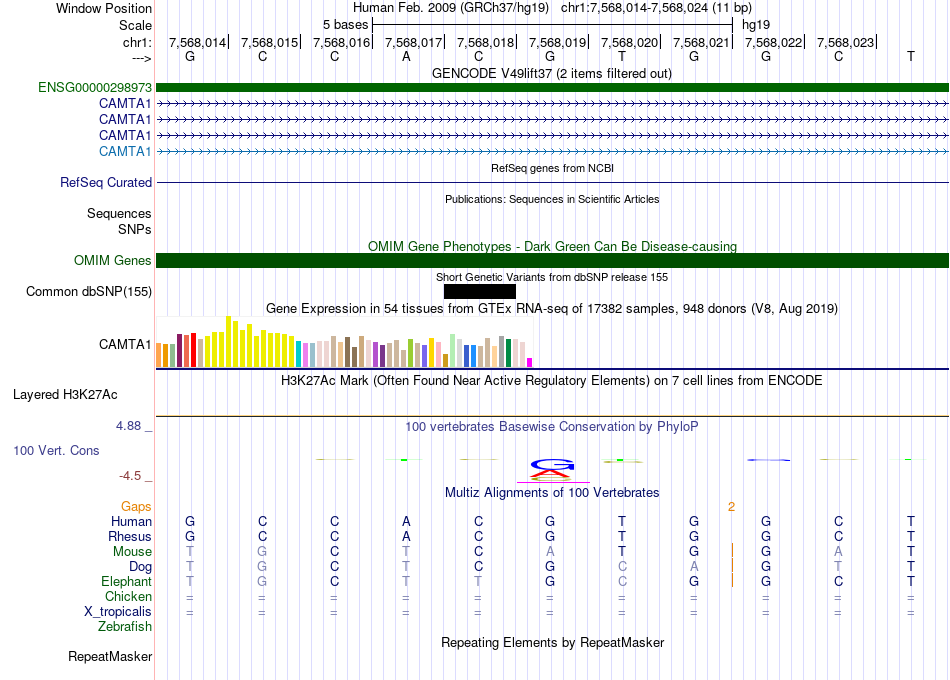Viewport: 950px width, 680px height.
Task: Select the Dog species label
Action: [140, 567]
